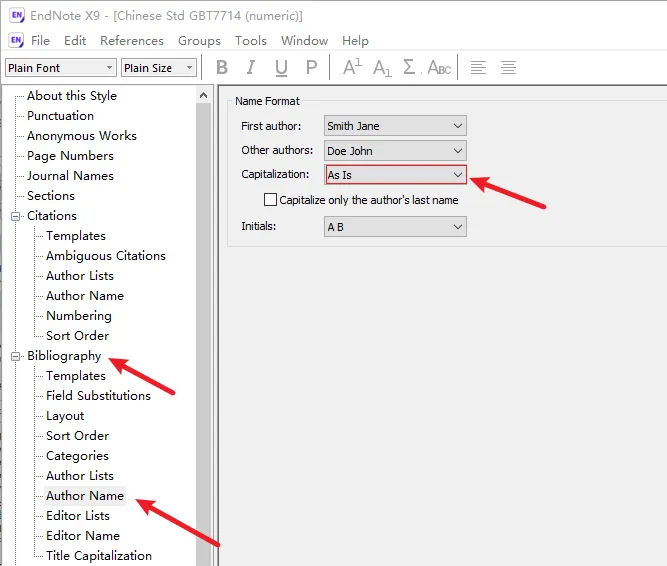
Task: Open Capitalization dropdown set to As Is
Action: tap(396, 175)
